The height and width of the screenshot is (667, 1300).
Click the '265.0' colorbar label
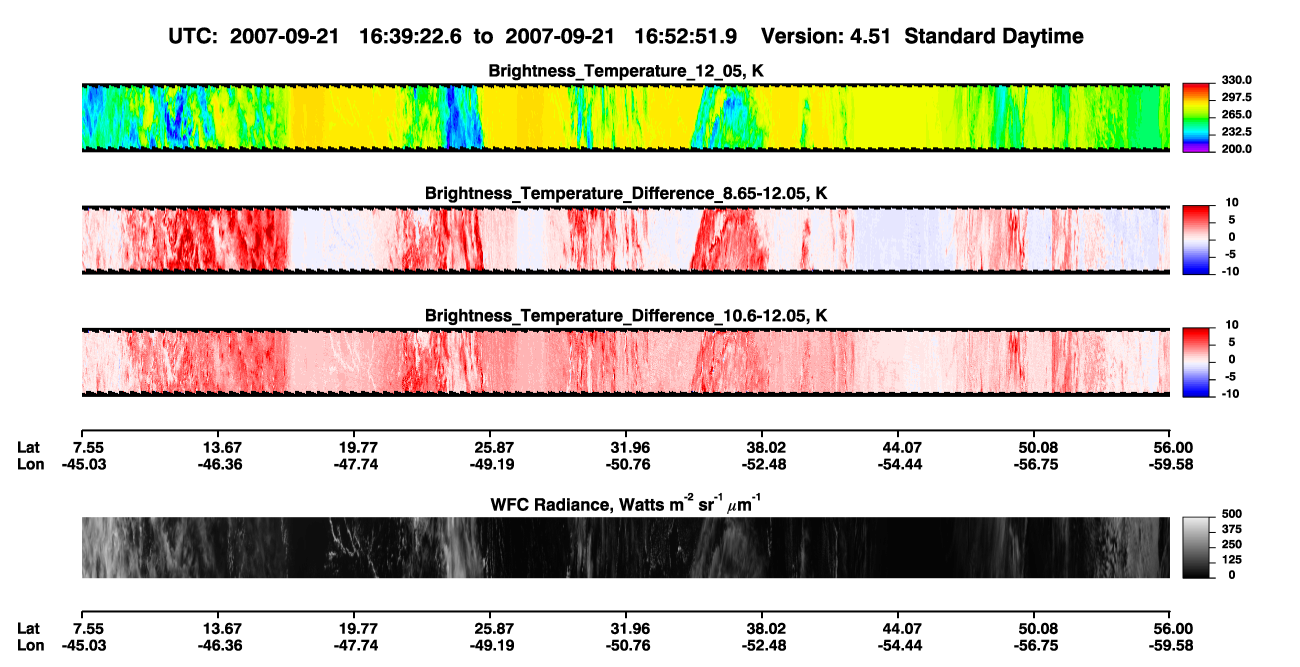pyautogui.click(x=1237, y=114)
